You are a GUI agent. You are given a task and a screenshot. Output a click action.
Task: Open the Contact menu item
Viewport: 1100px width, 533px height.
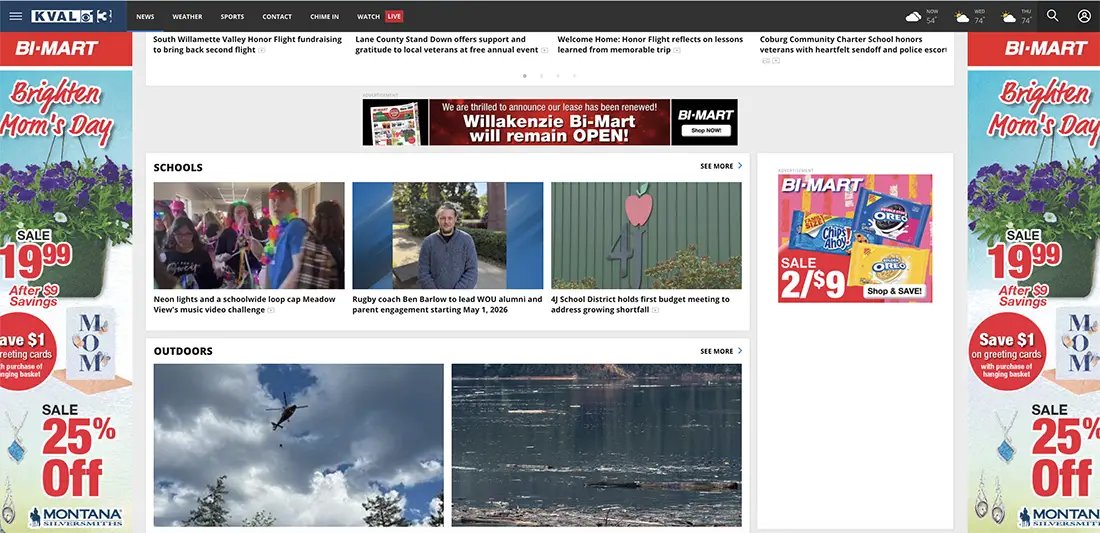pos(277,16)
